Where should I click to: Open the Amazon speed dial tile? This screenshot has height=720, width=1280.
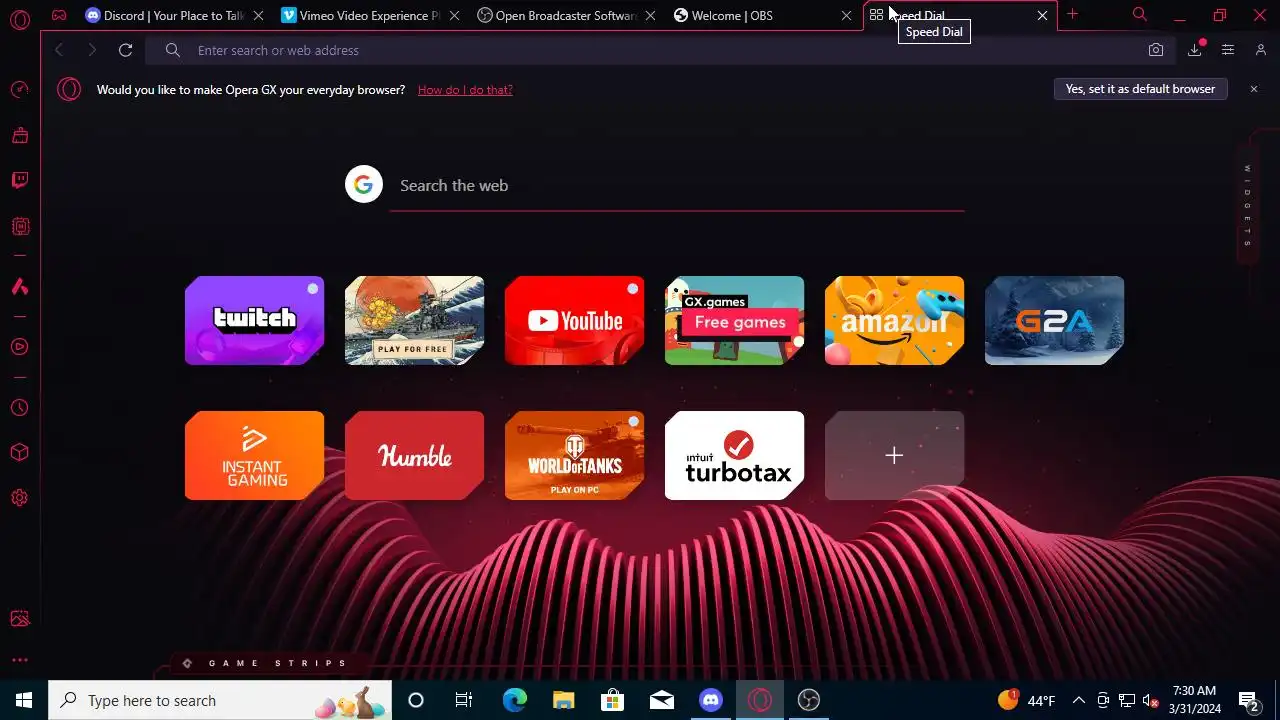click(894, 320)
